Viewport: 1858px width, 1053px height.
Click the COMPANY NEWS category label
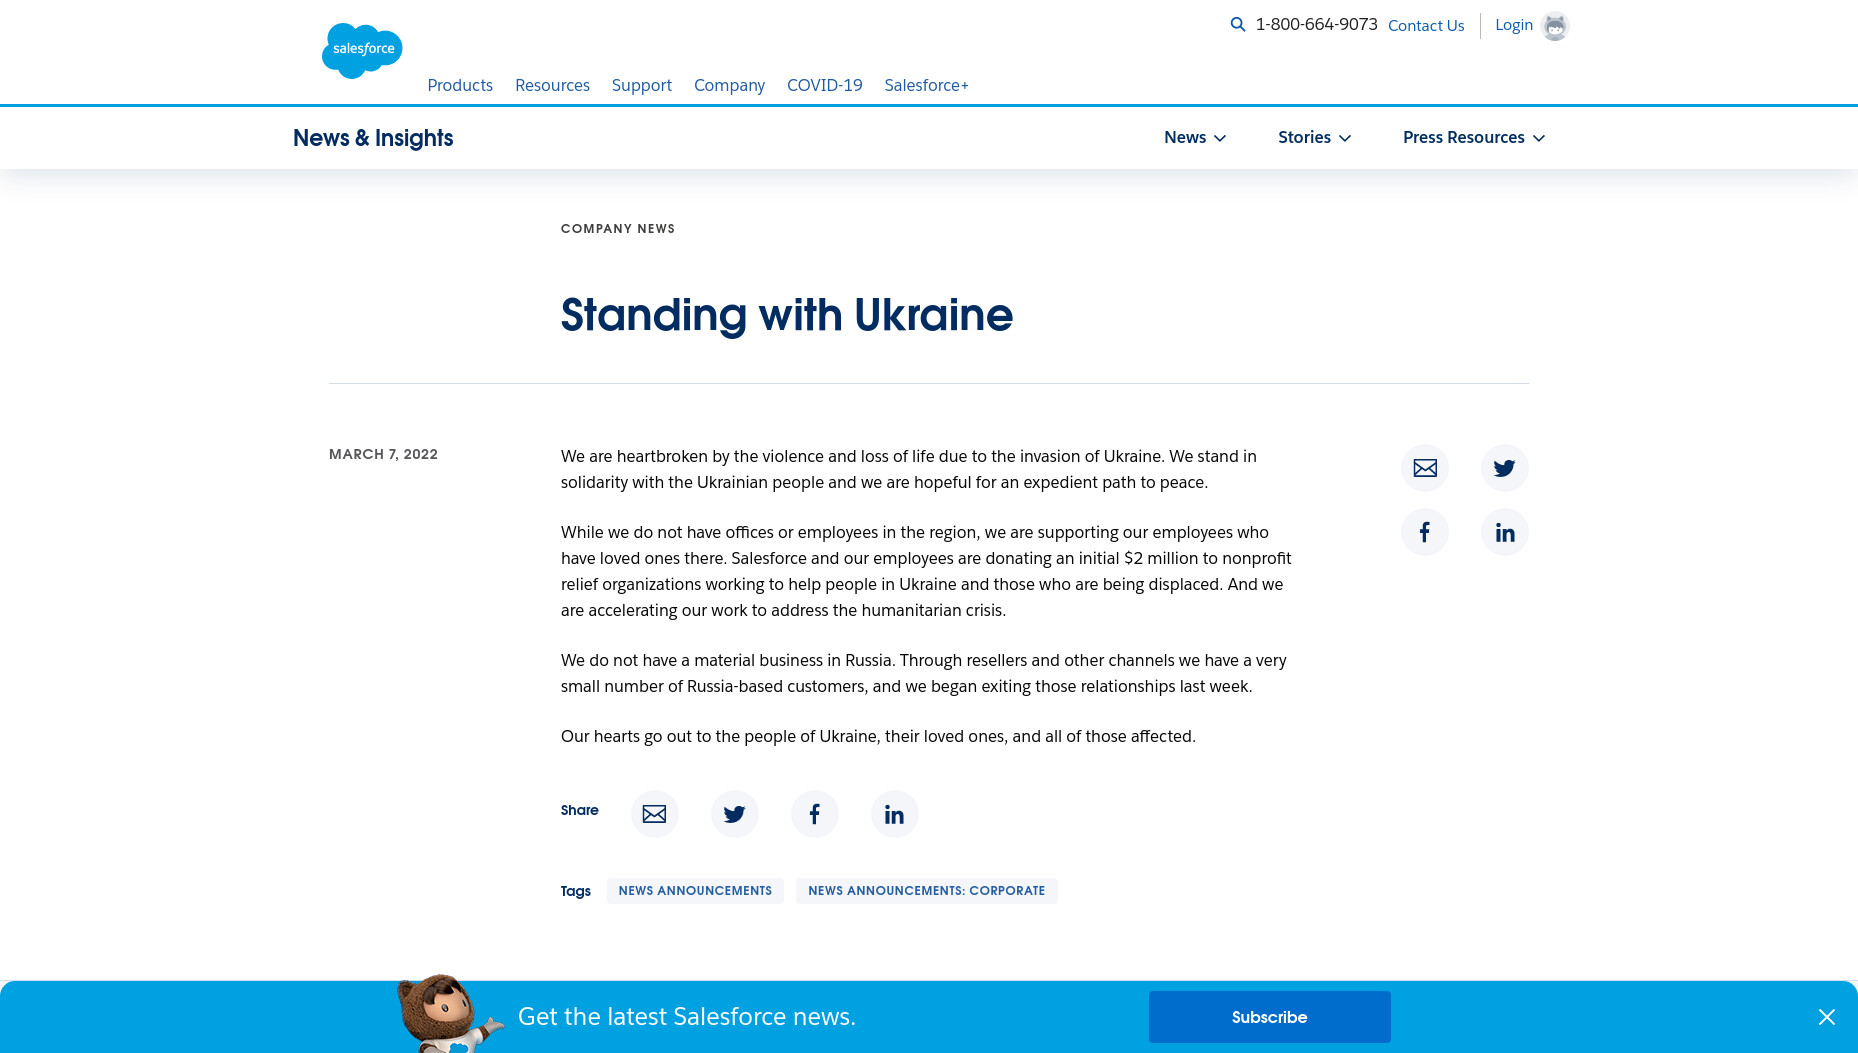click(x=618, y=229)
